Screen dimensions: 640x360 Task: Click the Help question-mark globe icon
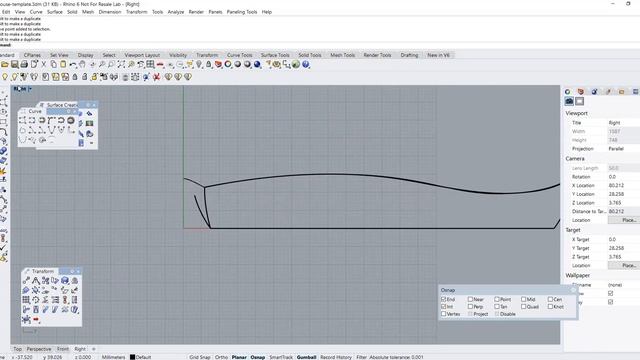pyautogui.click(x=306, y=64)
